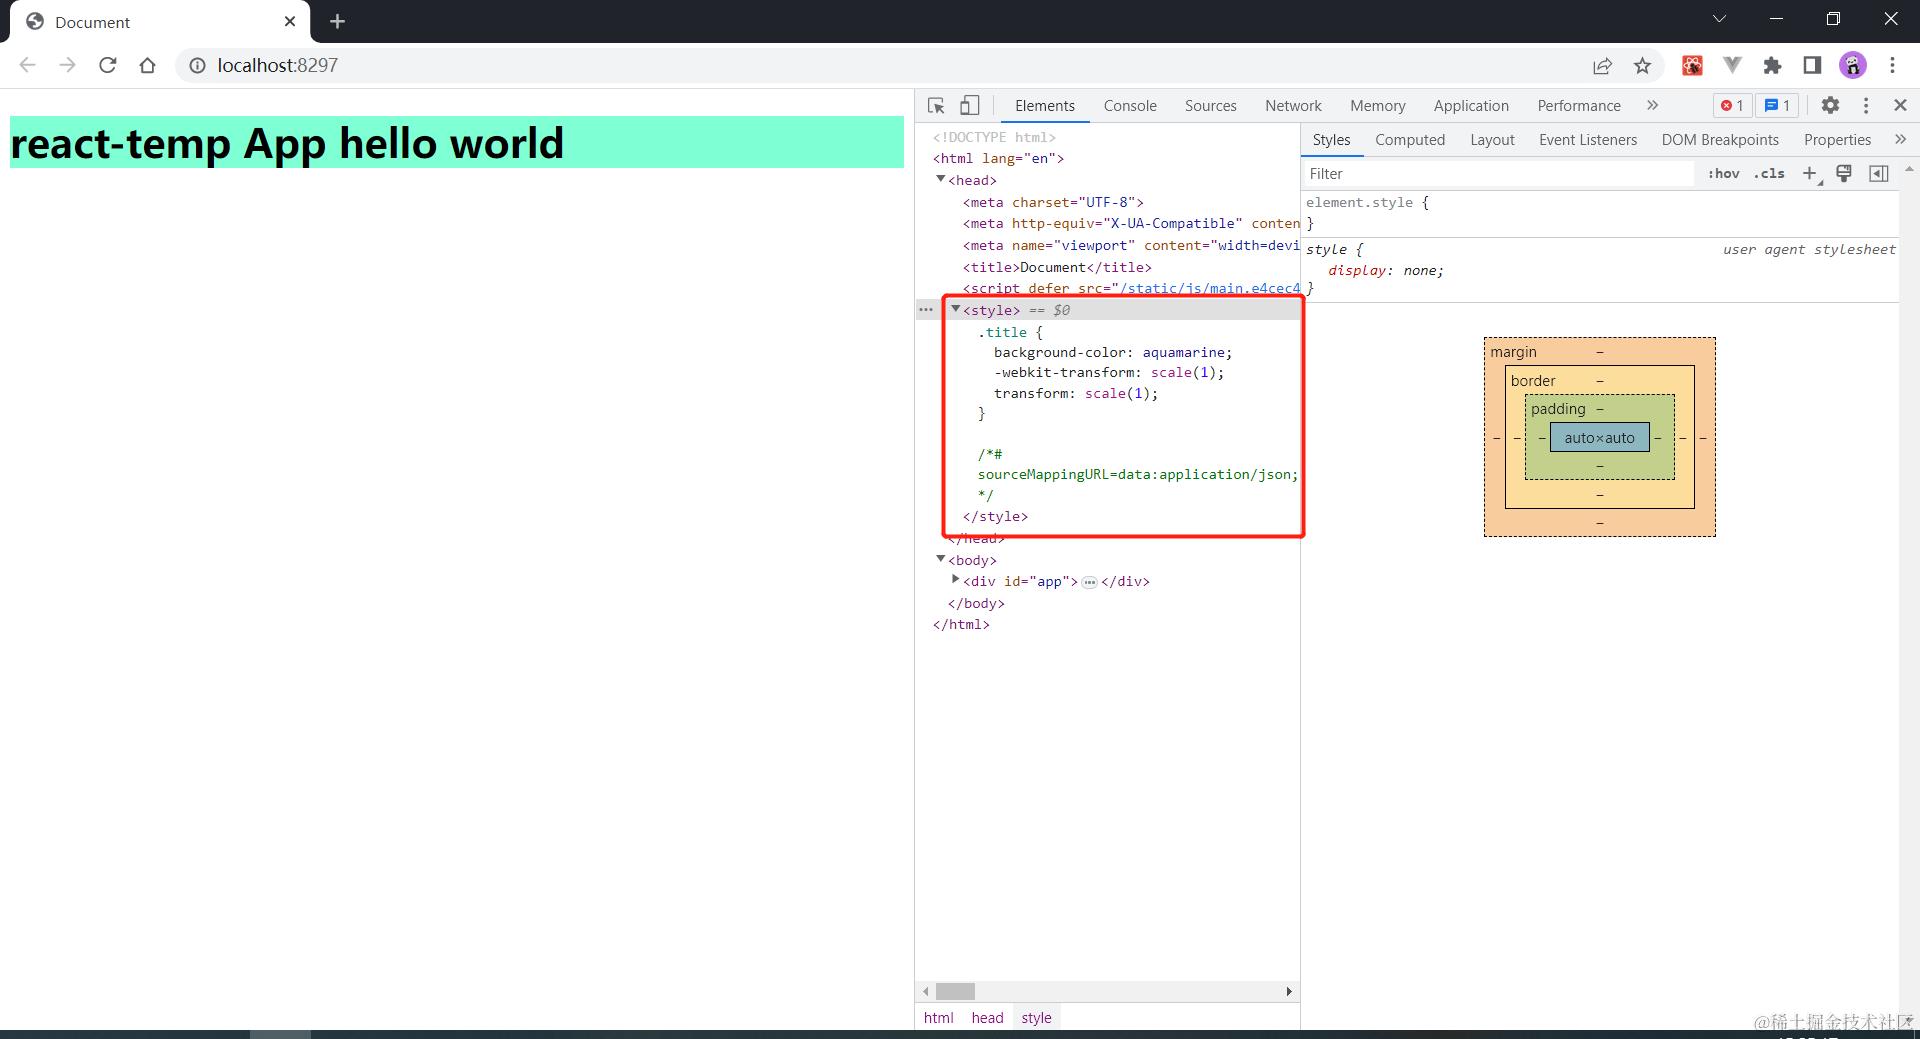Viewport: 1920px width, 1039px height.
Task: Click the auto×auto content box
Action: coord(1599,438)
